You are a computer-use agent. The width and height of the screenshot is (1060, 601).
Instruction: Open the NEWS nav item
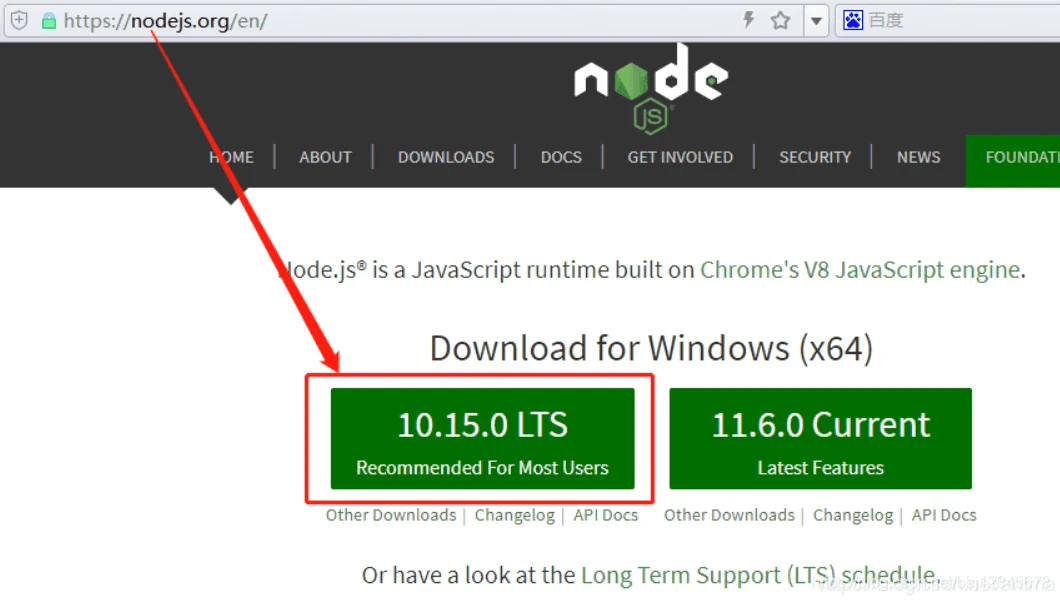[918, 158]
